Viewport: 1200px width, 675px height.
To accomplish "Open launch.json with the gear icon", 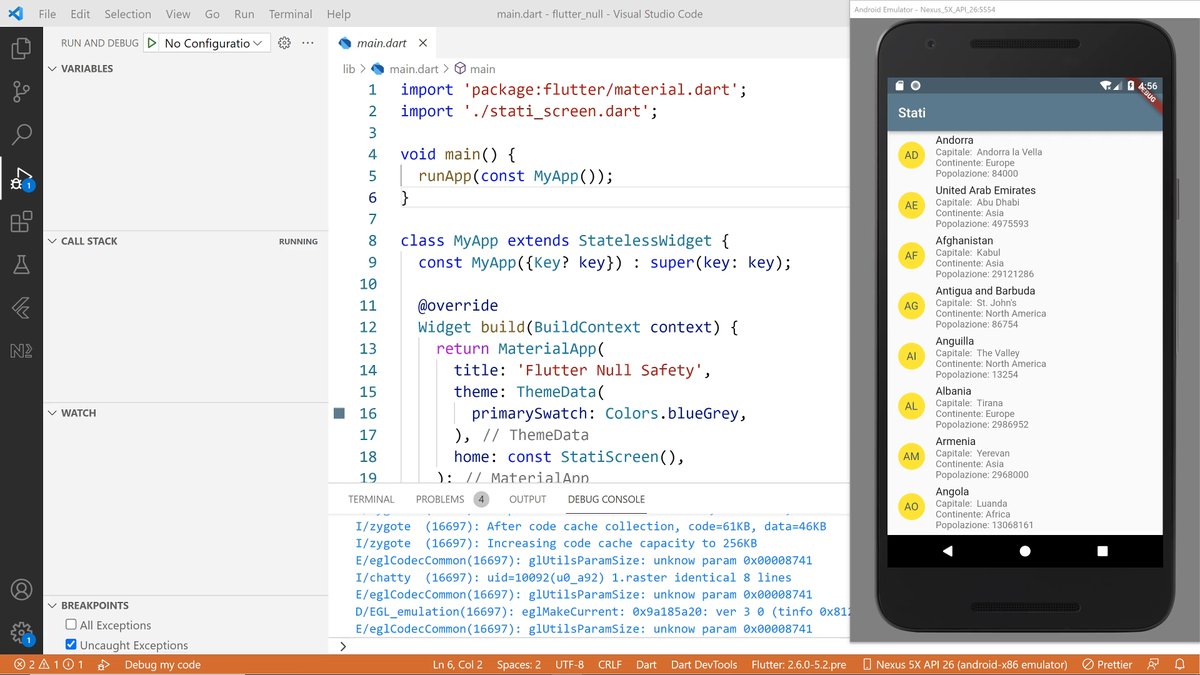I will pos(284,43).
